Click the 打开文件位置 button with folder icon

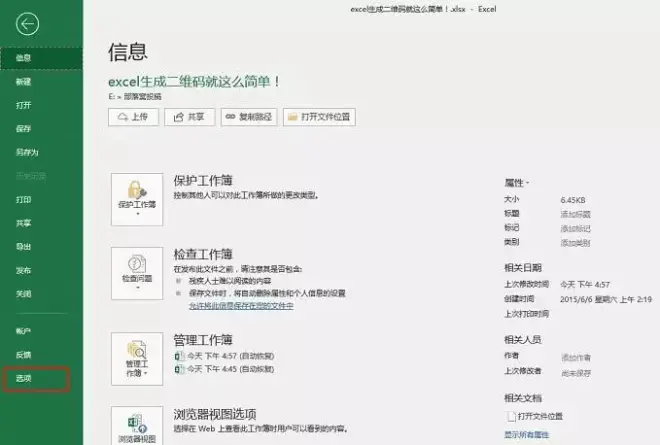click(x=319, y=117)
